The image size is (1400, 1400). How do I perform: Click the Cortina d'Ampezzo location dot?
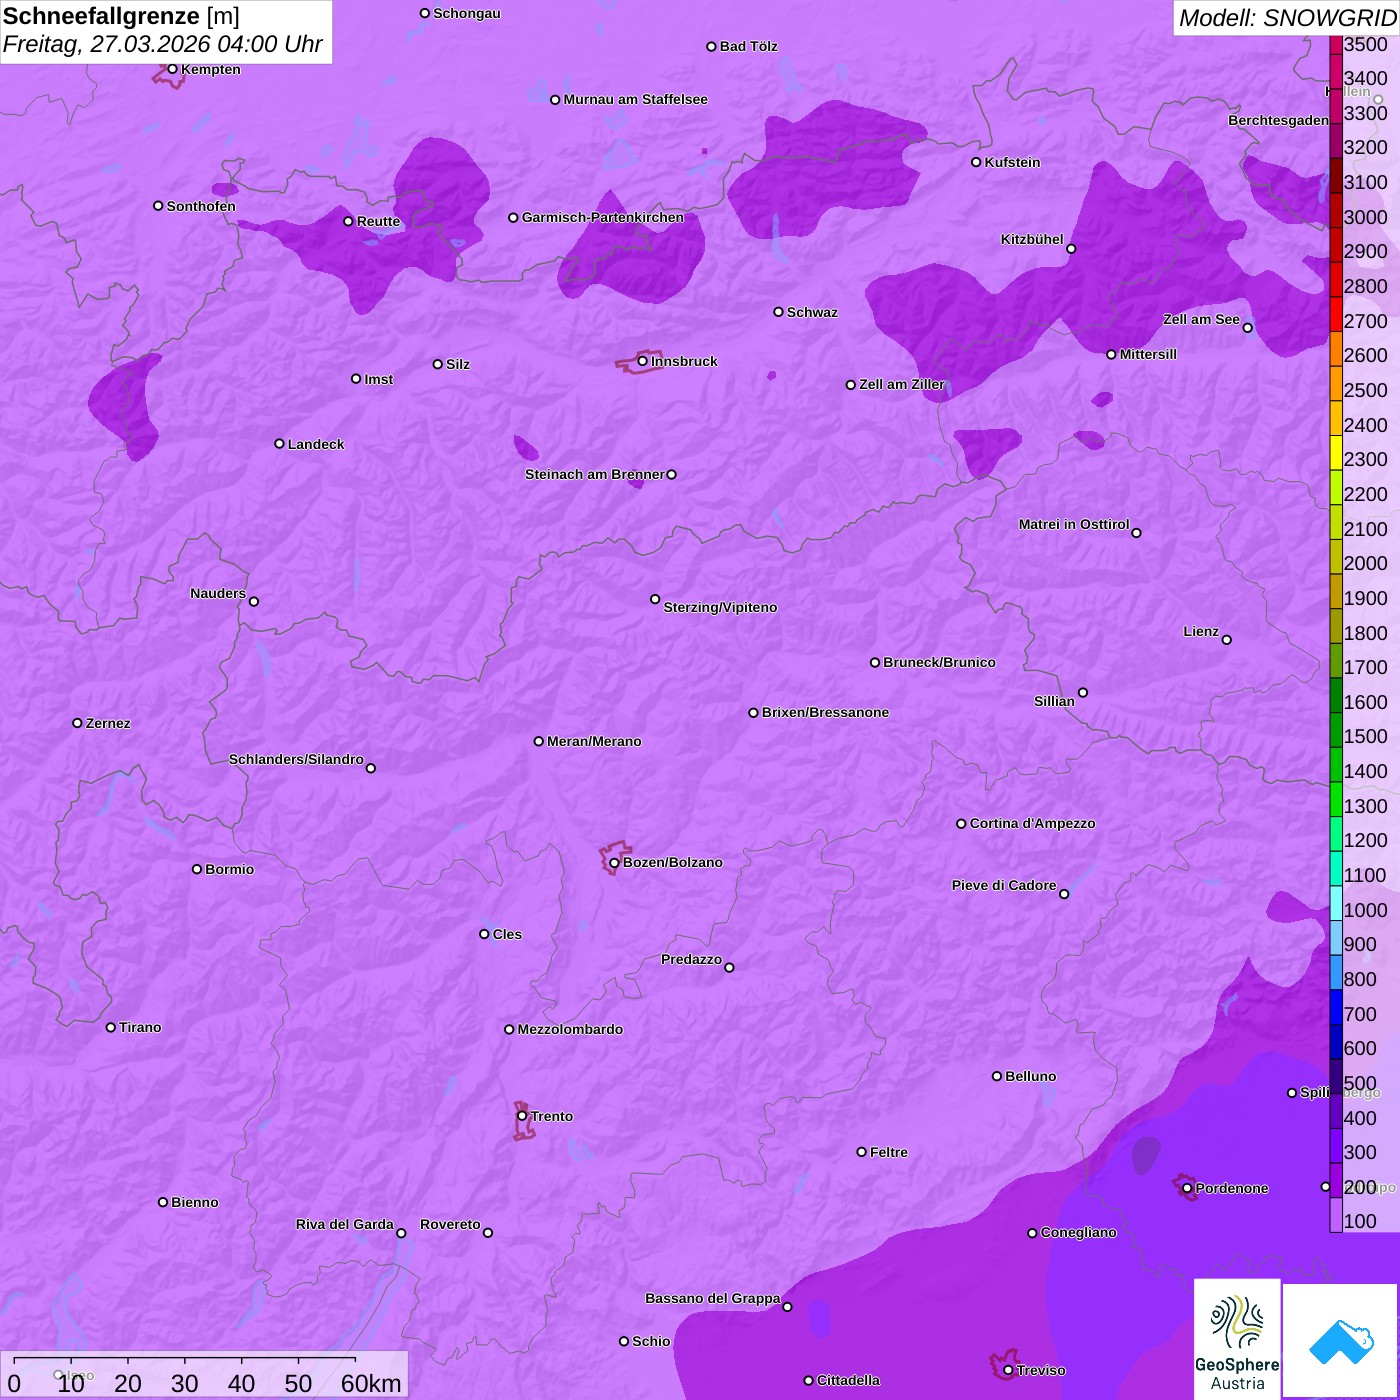[961, 824]
